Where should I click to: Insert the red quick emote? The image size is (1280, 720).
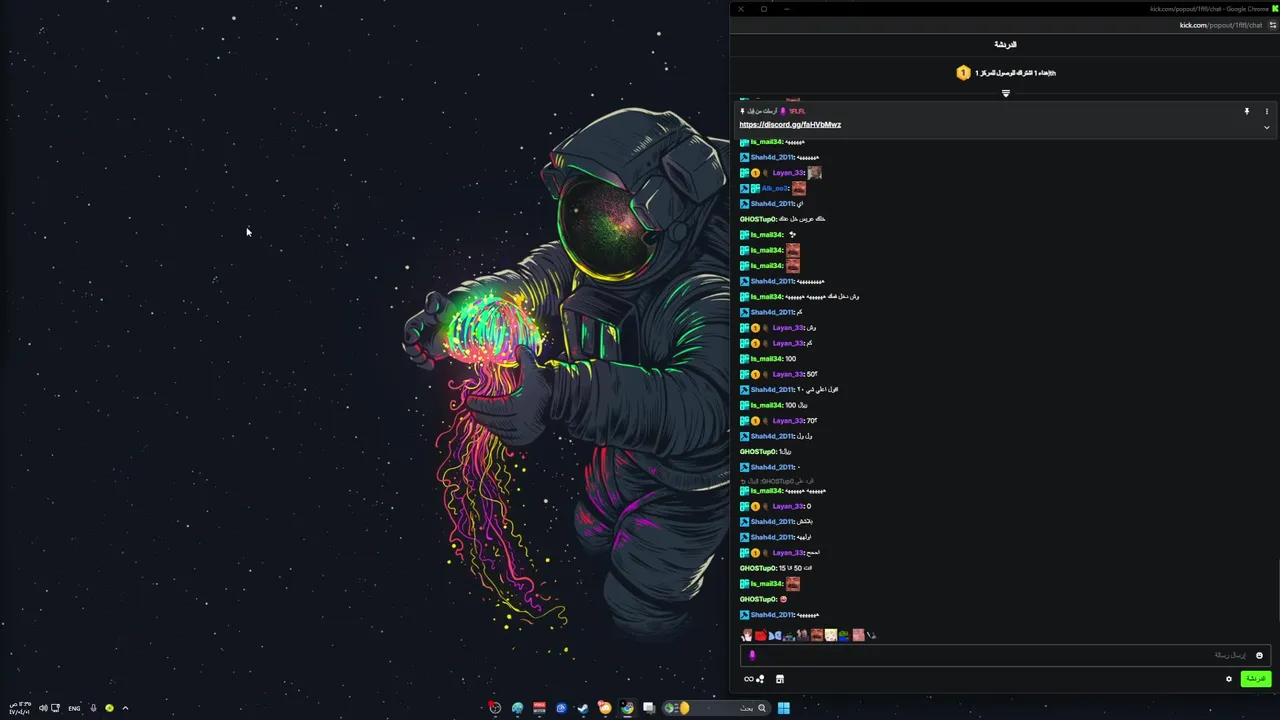coord(761,635)
